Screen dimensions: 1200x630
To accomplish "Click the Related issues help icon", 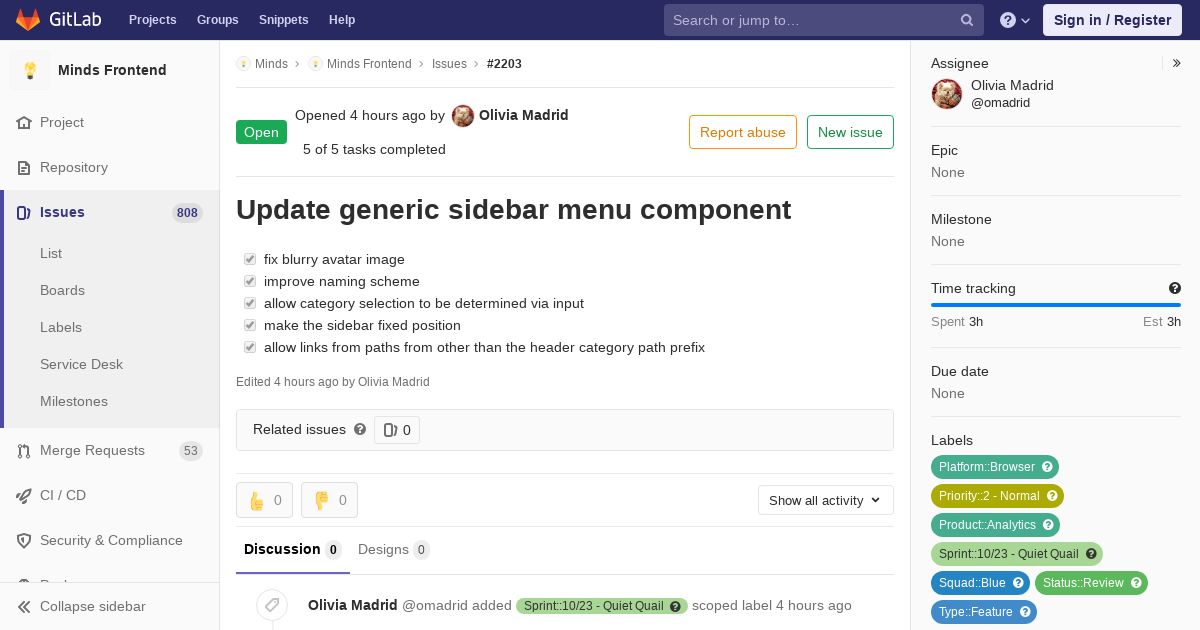I will [x=360, y=429].
